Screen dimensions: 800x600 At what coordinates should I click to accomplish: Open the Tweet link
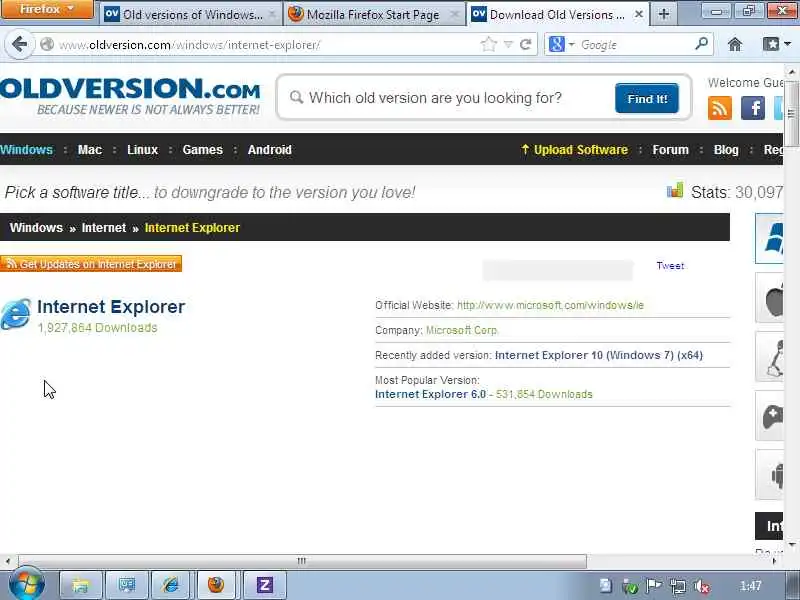tap(670, 265)
